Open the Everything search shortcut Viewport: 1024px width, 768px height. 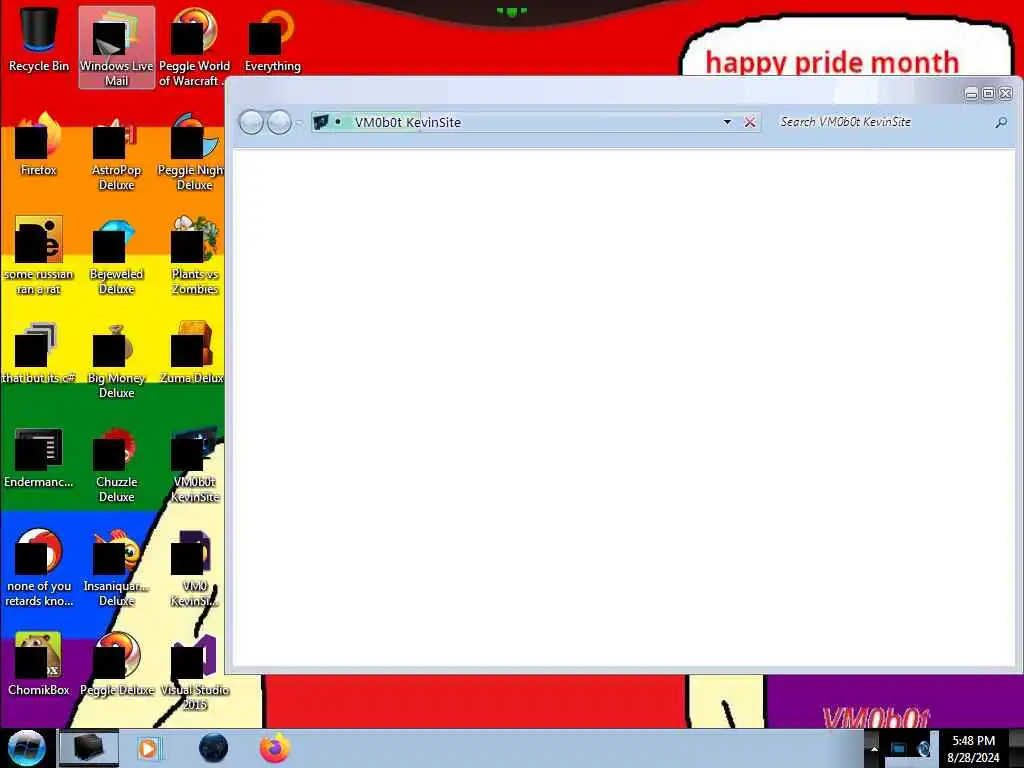pos(272,40)
